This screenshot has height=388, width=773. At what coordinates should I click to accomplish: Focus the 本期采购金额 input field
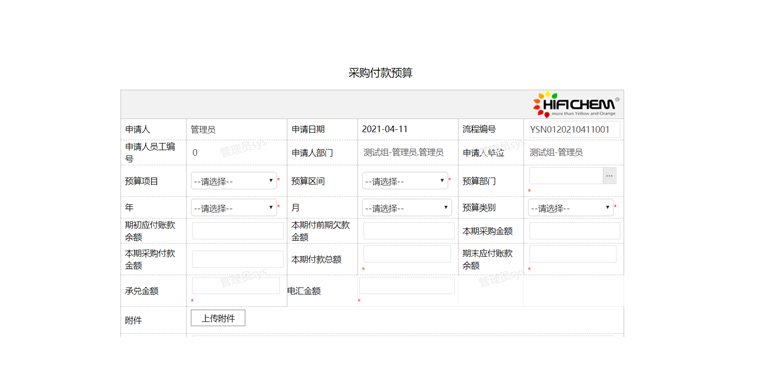tap(575, 231)
